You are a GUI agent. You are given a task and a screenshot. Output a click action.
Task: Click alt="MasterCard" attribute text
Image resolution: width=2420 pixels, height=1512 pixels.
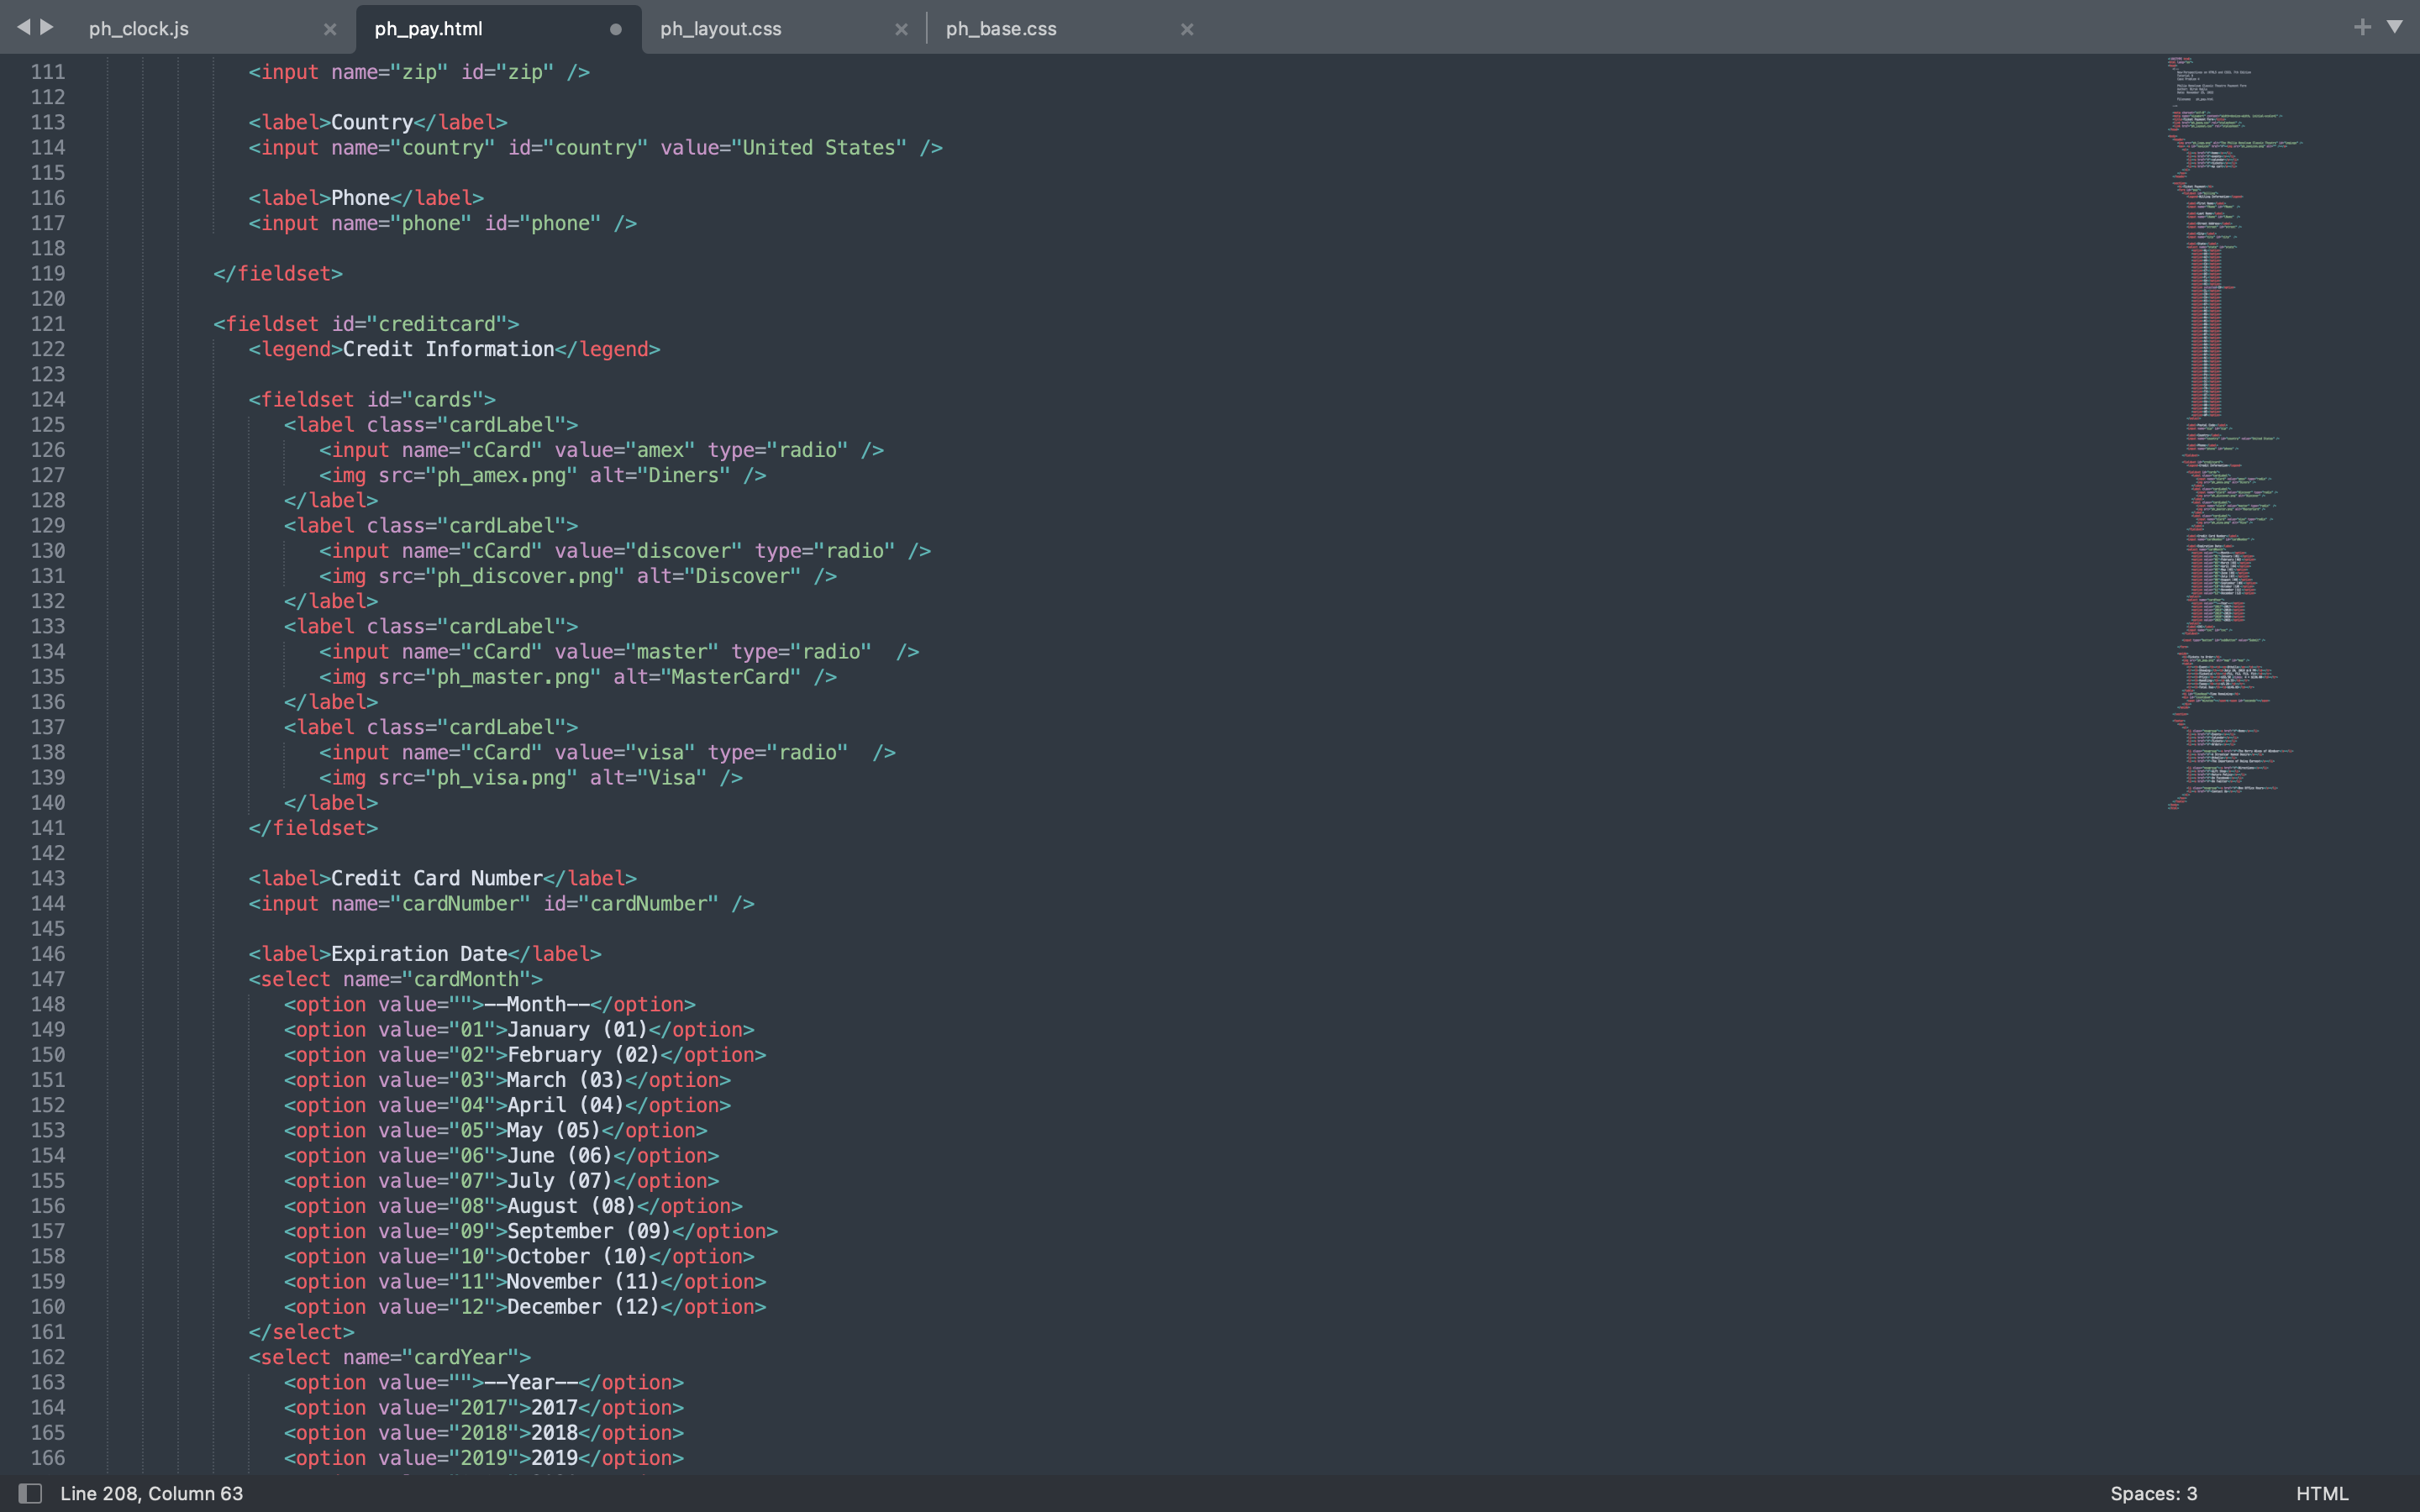(708, 677)
